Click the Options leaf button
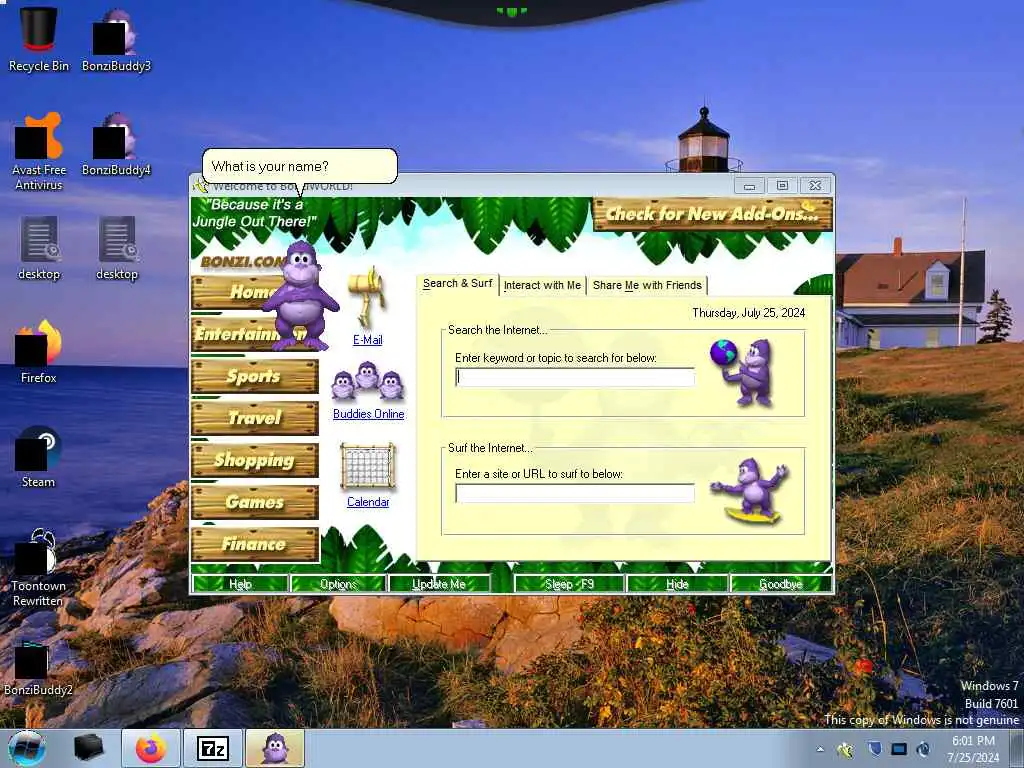1024x768 pixels. (338, 584)
